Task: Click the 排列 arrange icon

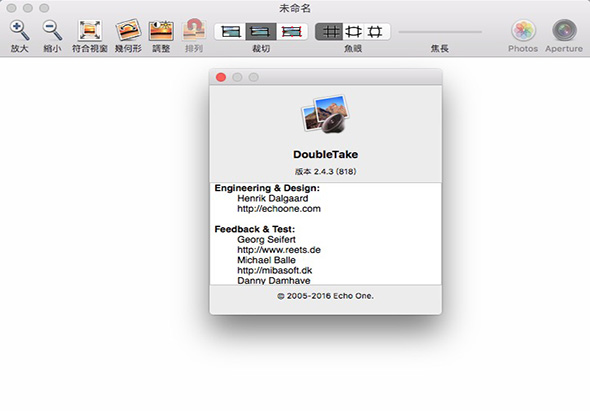Action: (x=194, y=30)
